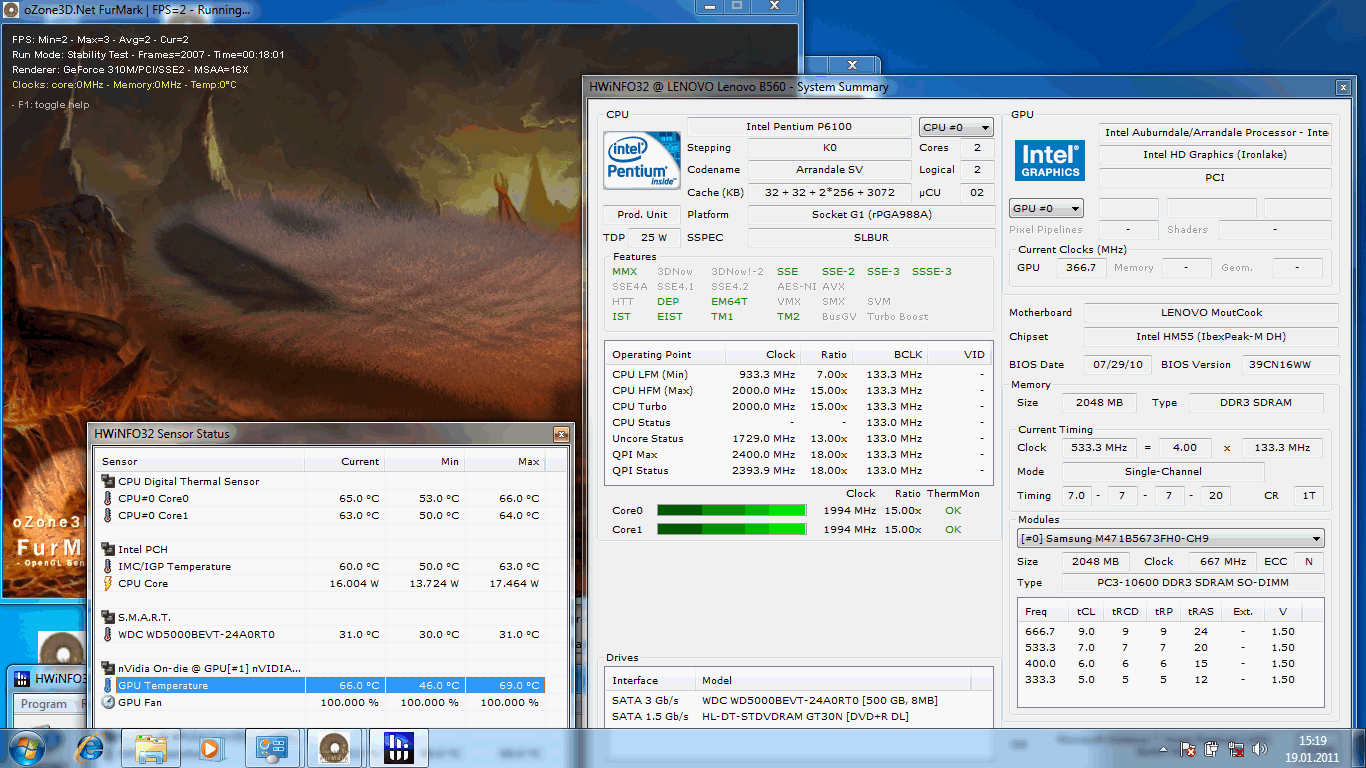Switch to FurMark donut taskbar button

(334, 747)
